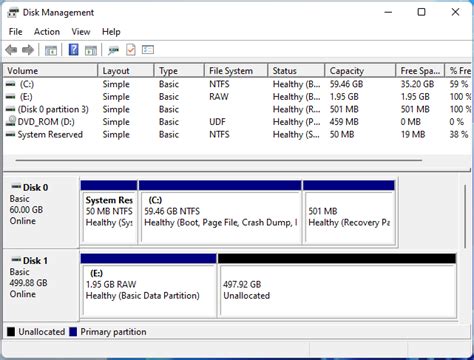
Task: Select the (C:) 59.46 GB NTFS partition block
Action: [x=220, y=212]
